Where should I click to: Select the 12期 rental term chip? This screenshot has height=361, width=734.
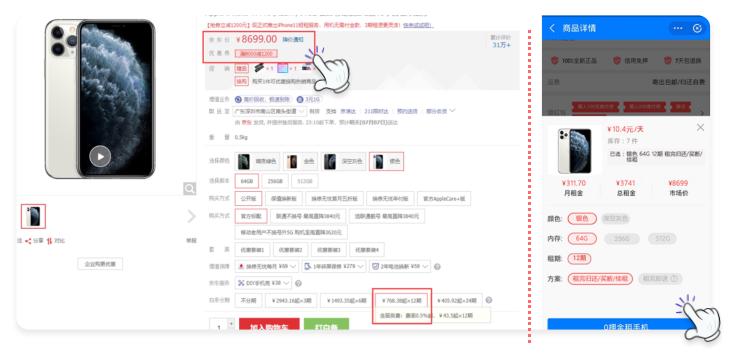580,258
